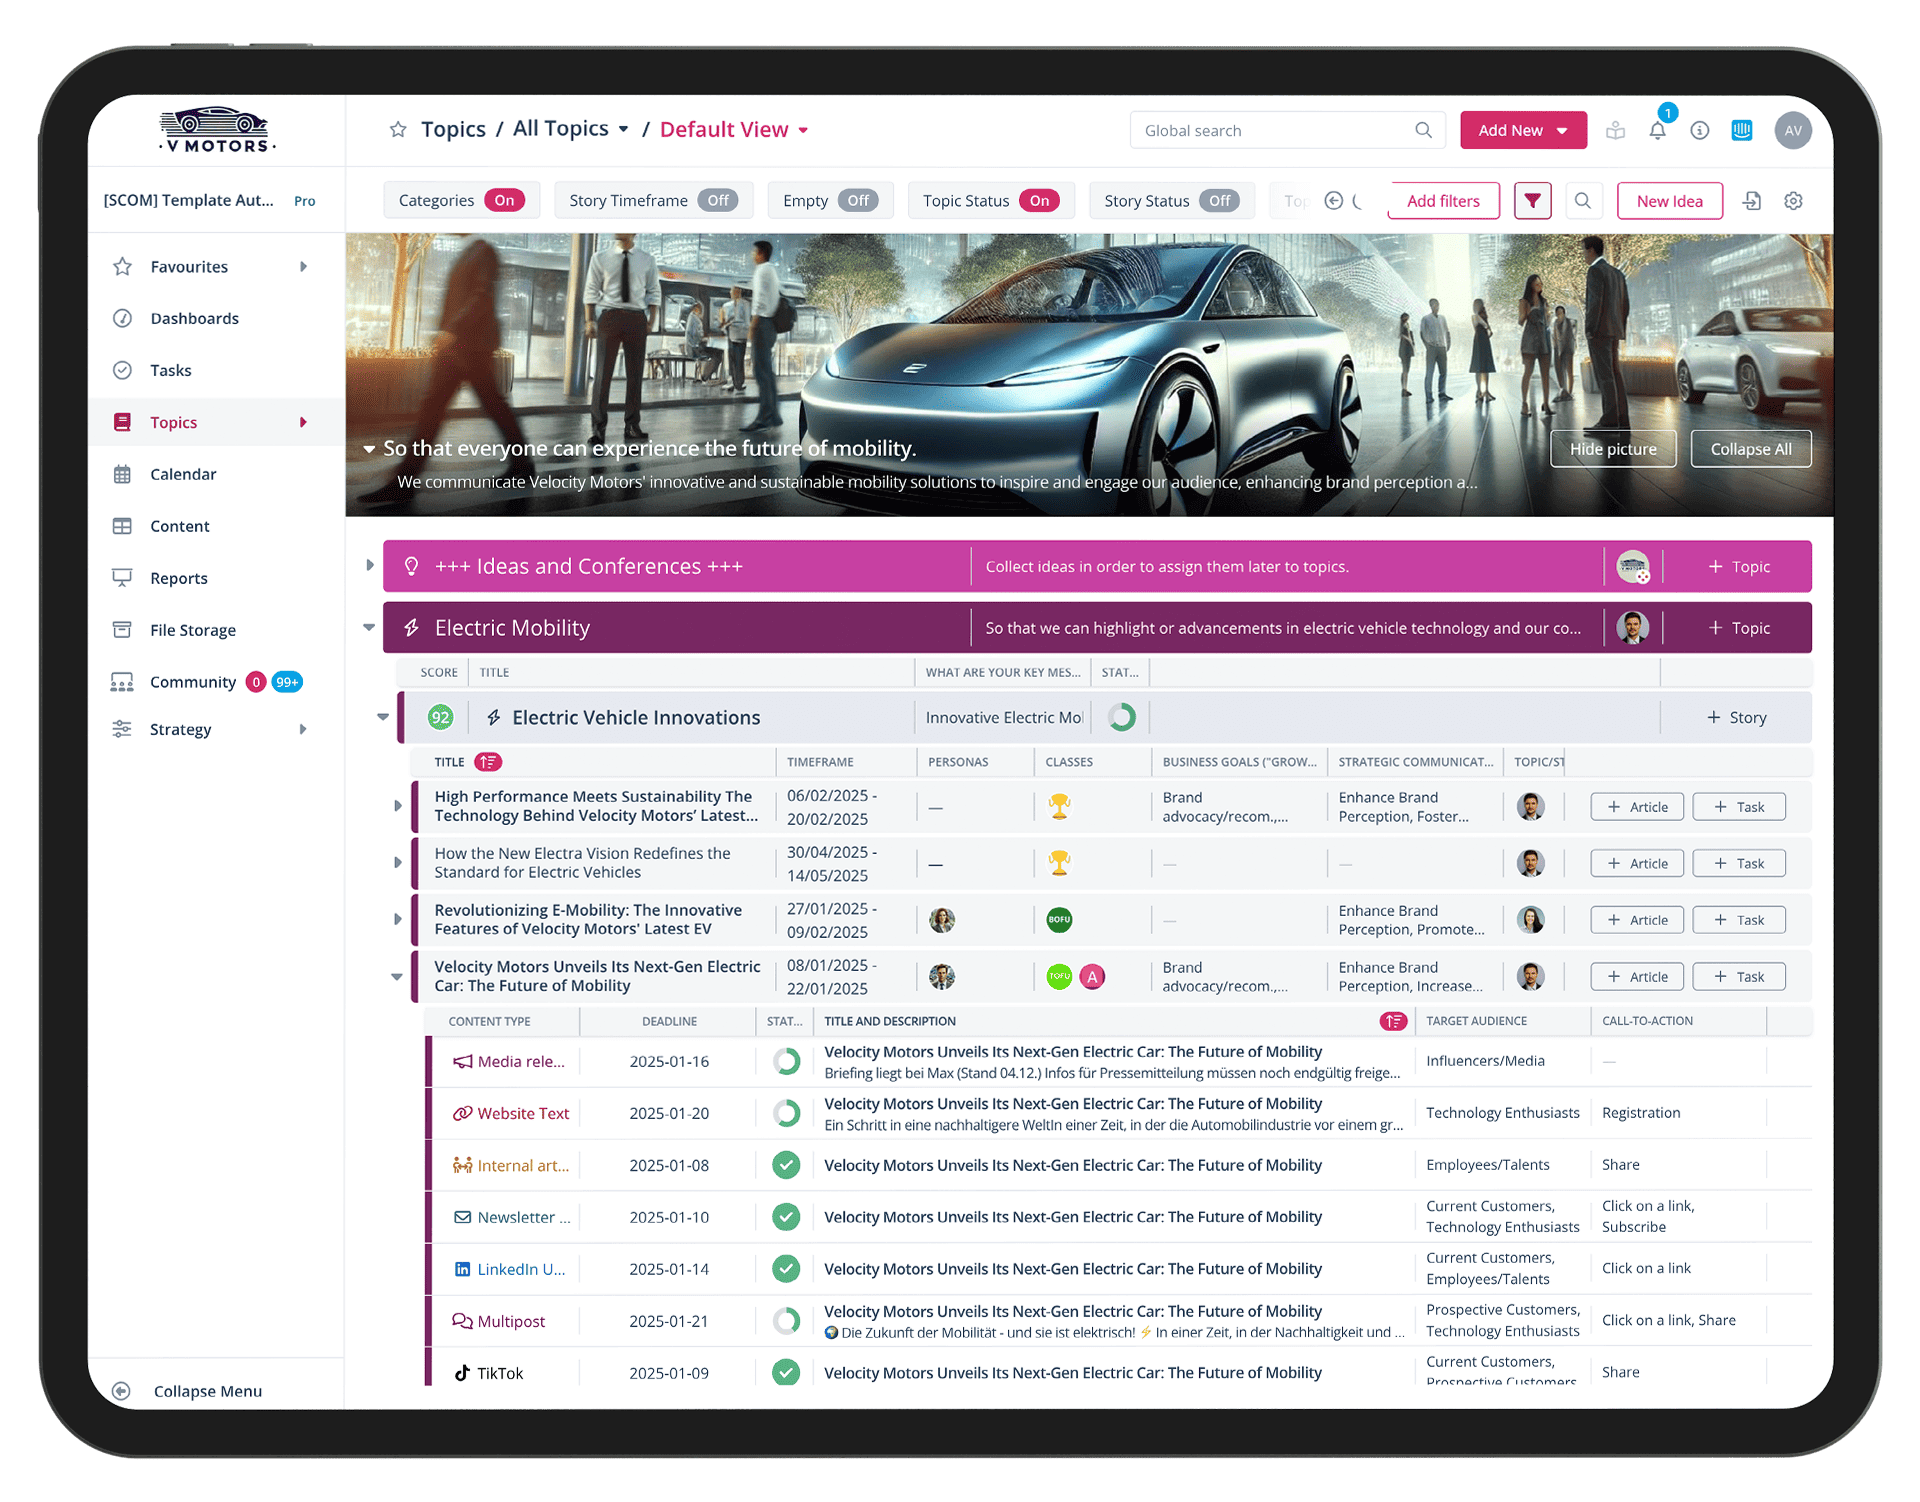Click the info circle icon in header
The width and height of the screenshot is (1920, 1502).
click(x=1700, y=131)
